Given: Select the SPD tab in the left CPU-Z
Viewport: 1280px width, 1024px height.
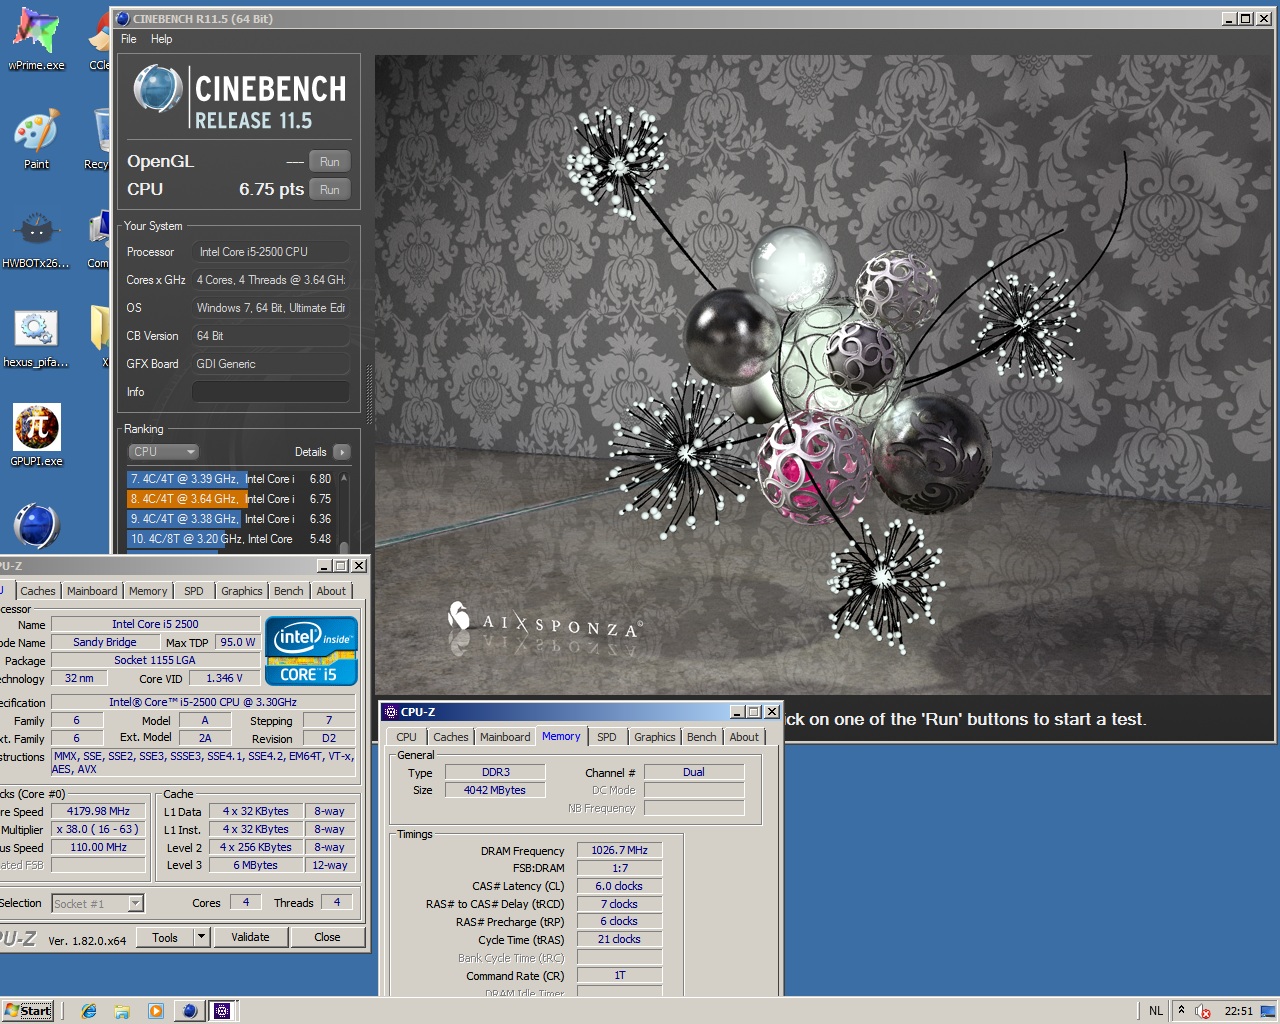Looking at the screenshot, I should pyautogui.click(x=194, y=591).
